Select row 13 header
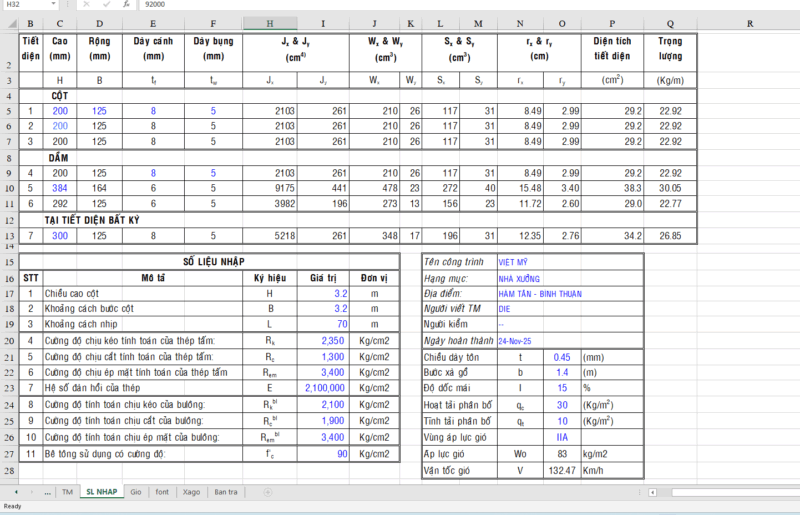The width and height of the screenshot is (800, 515). (x=9, y=236)
